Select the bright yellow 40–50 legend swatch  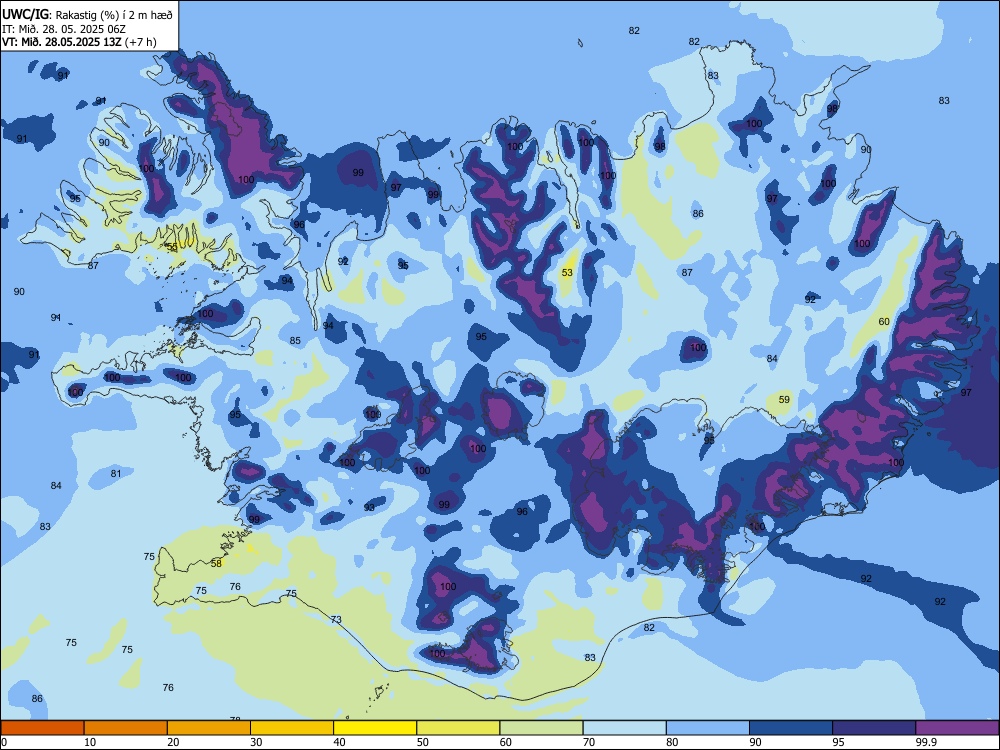click(375, 728)
